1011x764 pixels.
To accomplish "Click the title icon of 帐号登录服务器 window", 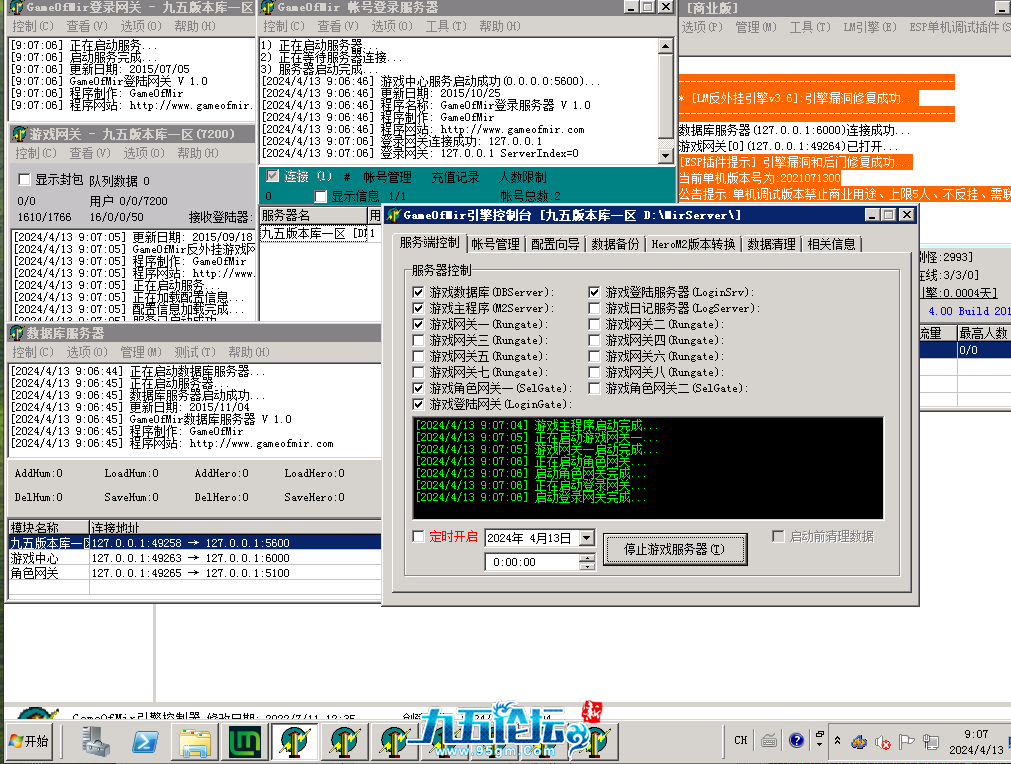I will pyautogui.click(x=268, y=7).
